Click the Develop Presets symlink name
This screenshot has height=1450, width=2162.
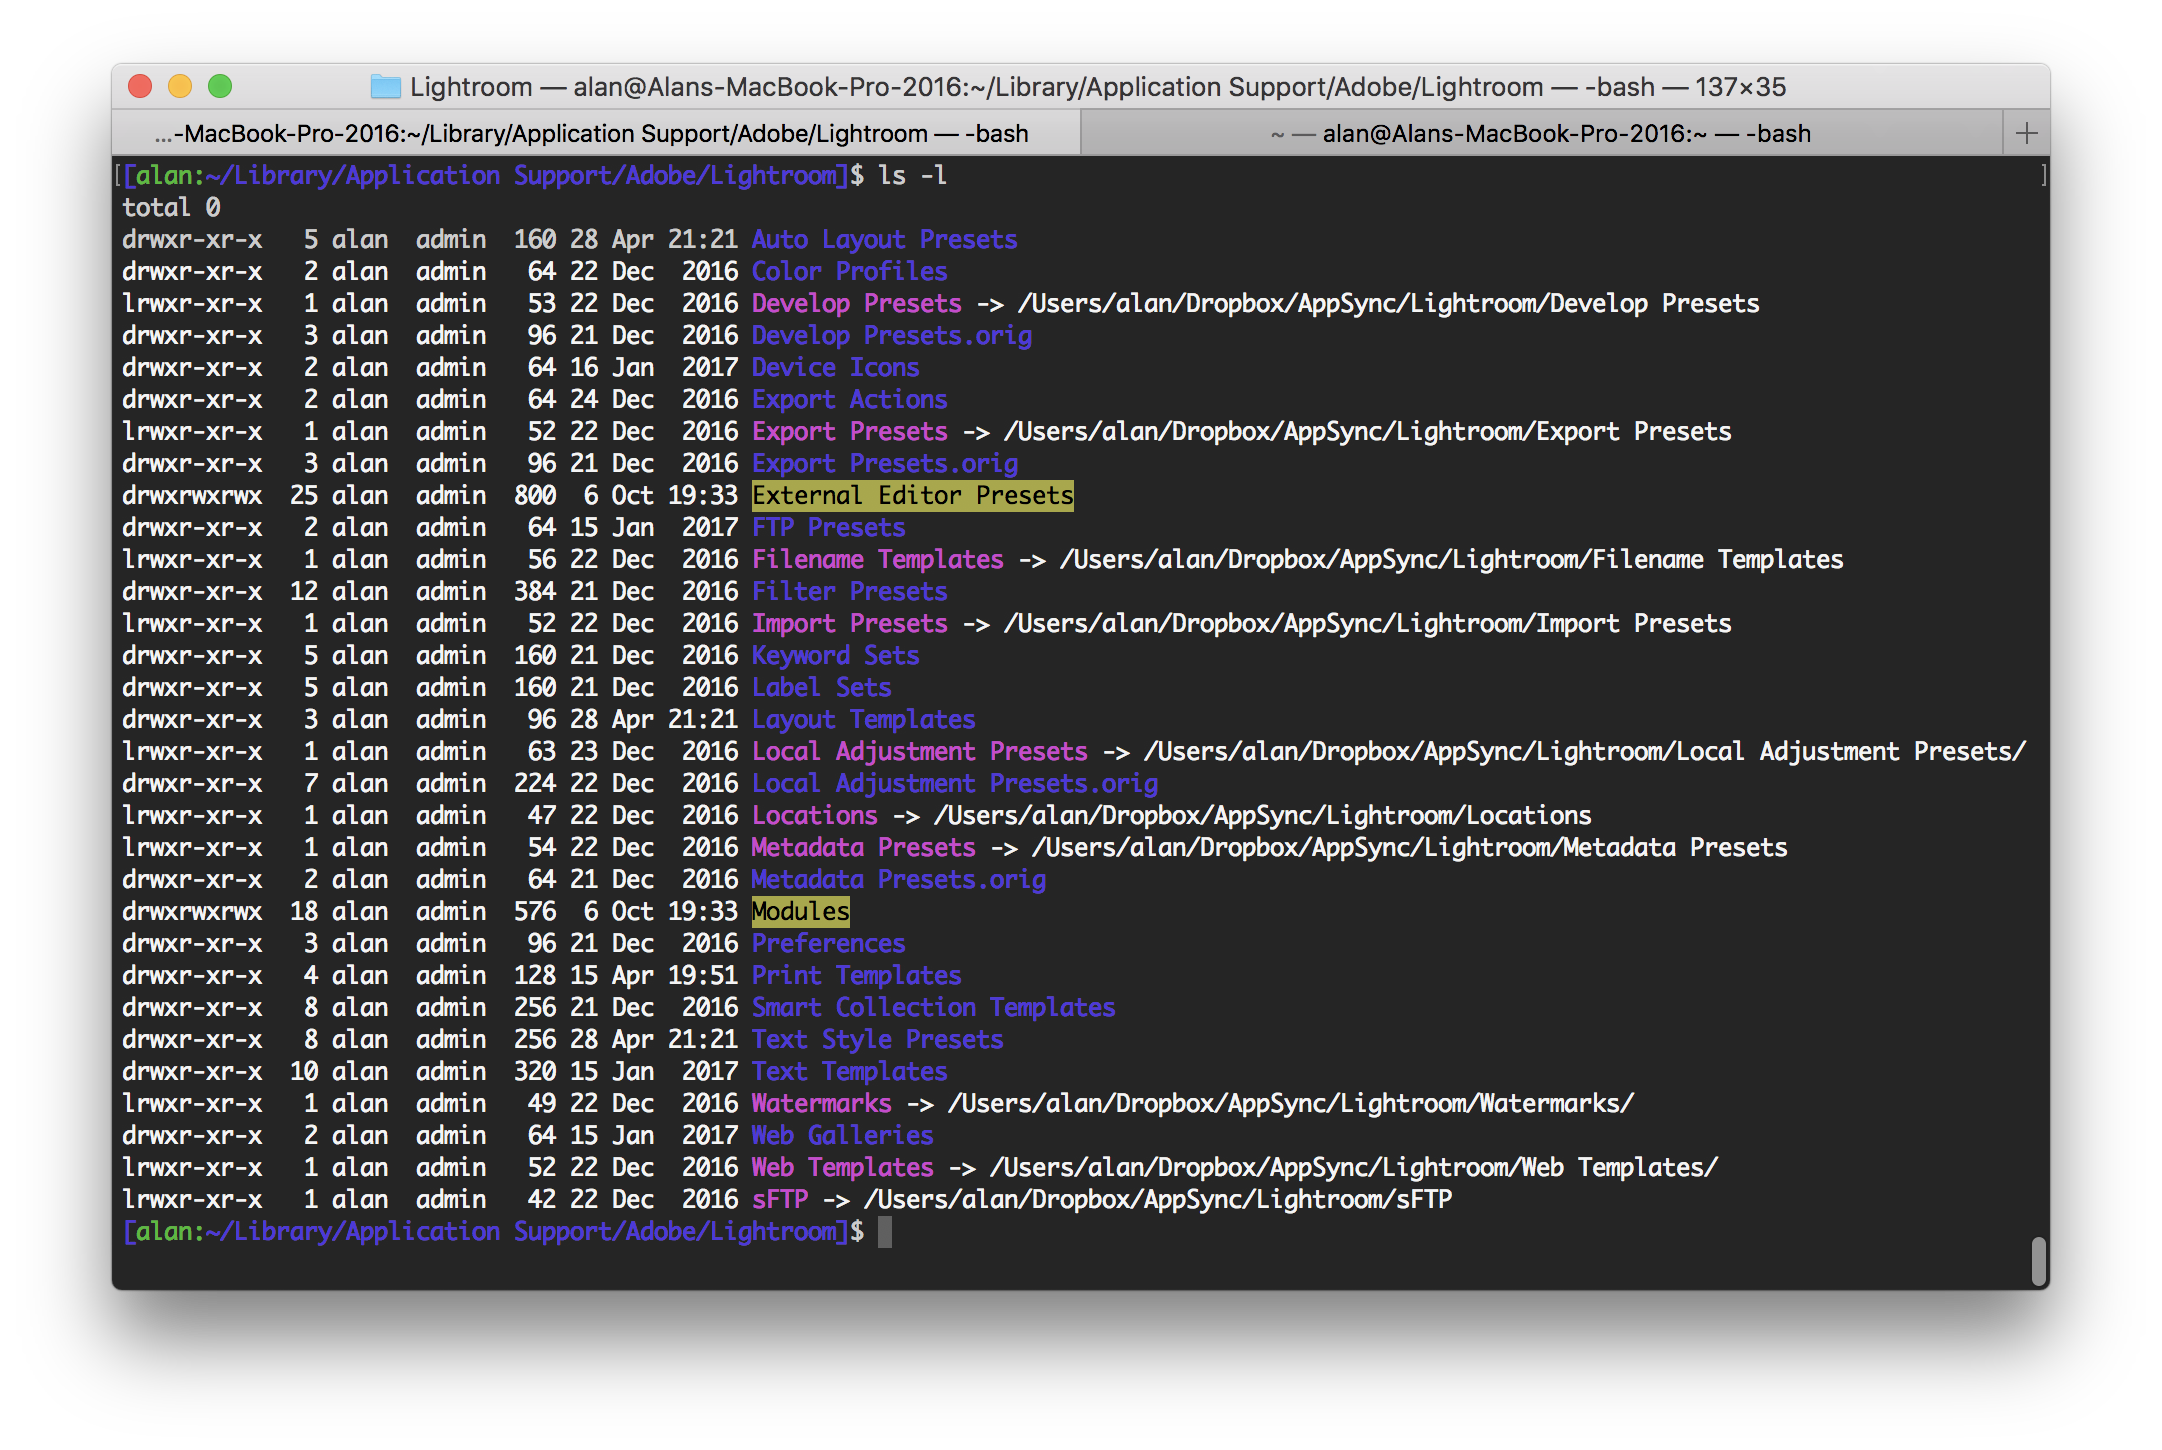coord(856,303)
